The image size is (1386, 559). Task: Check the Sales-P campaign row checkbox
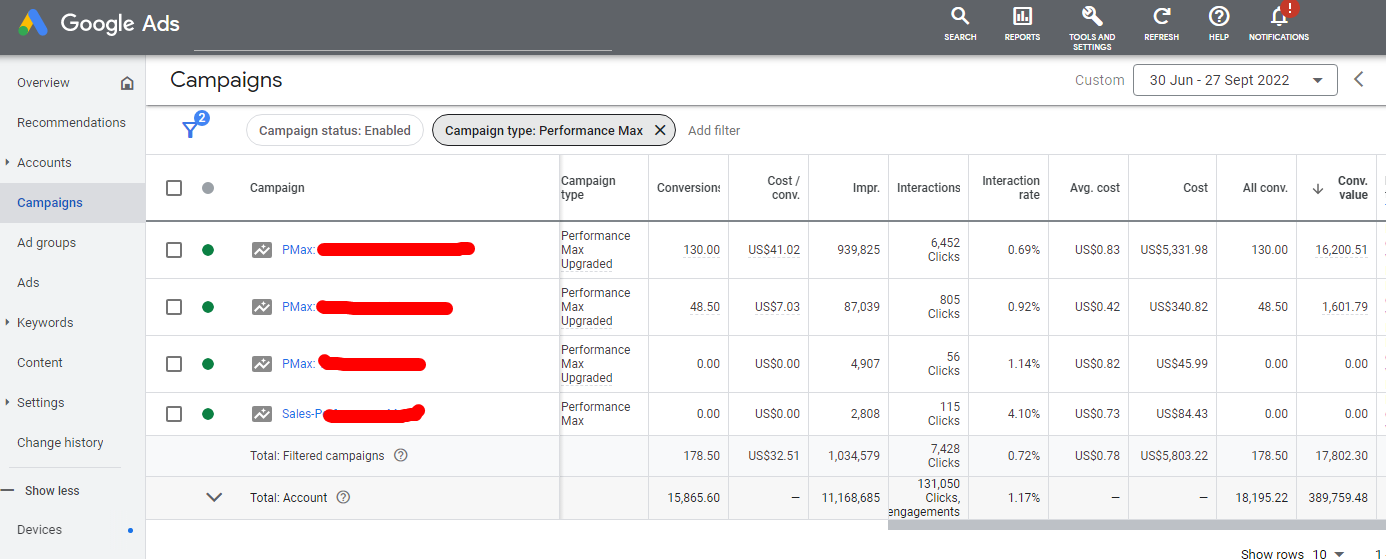tap(174, 414)
